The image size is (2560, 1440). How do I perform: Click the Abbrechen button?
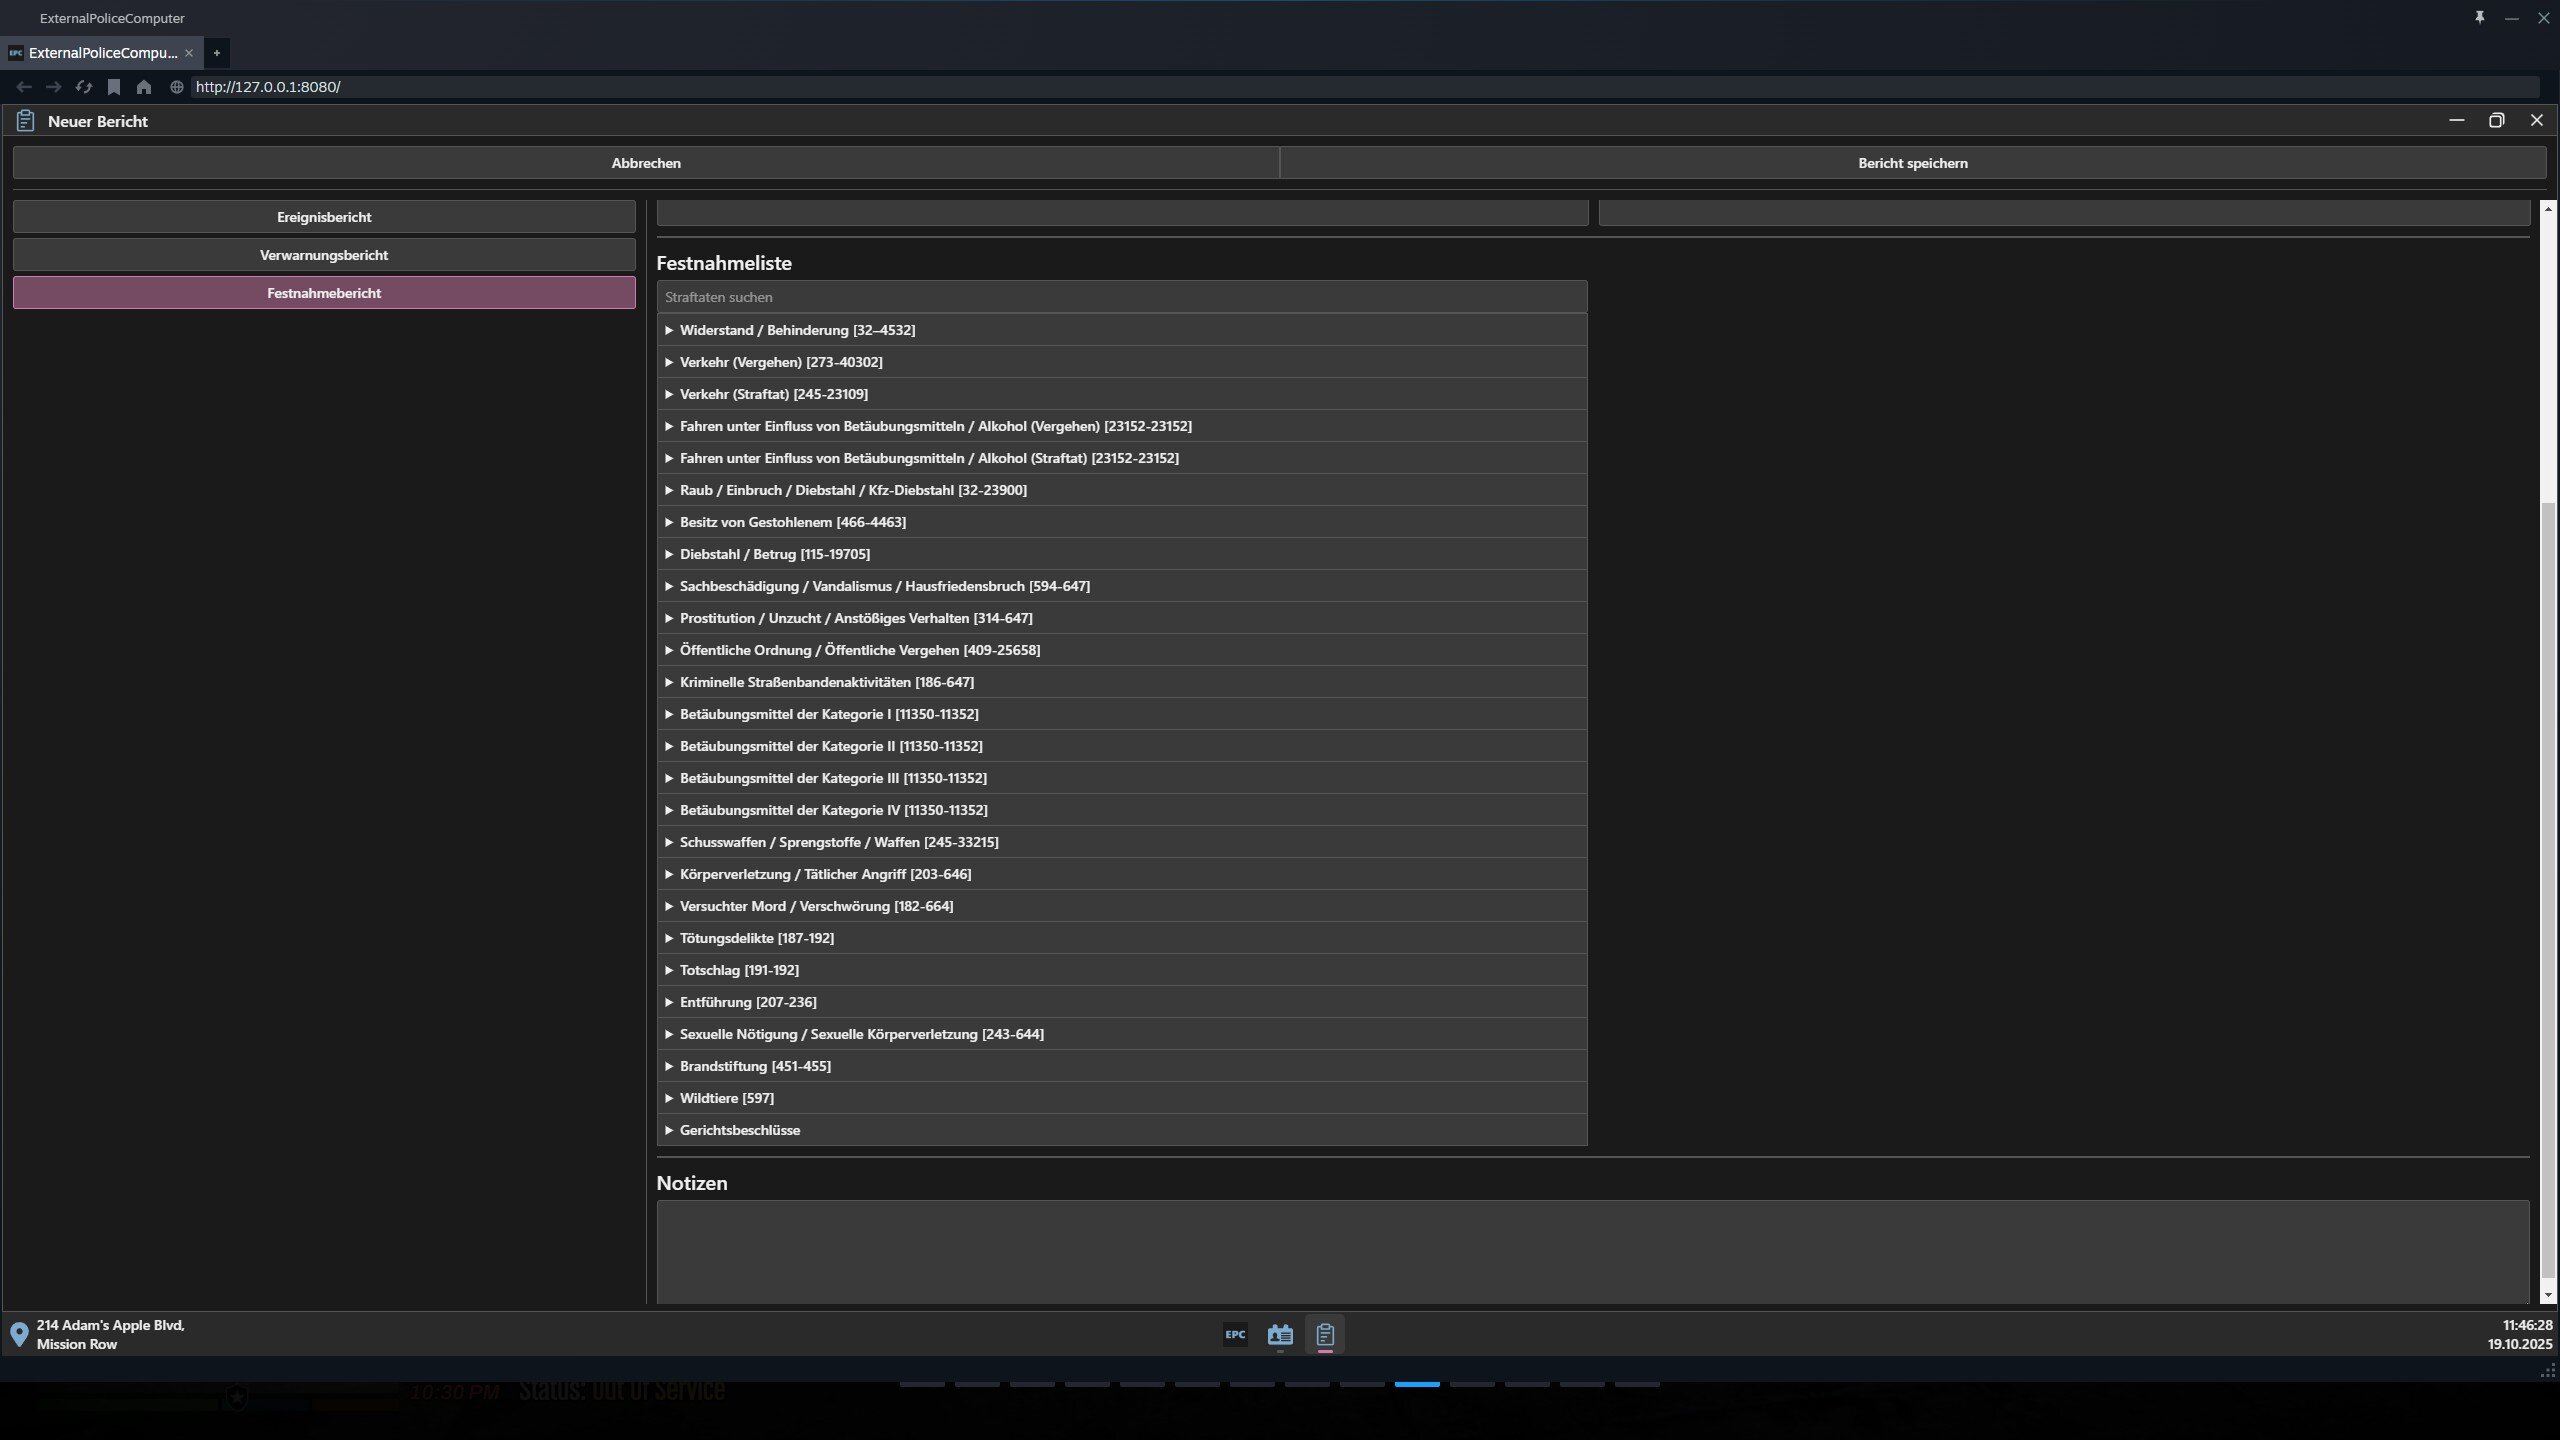646,163
